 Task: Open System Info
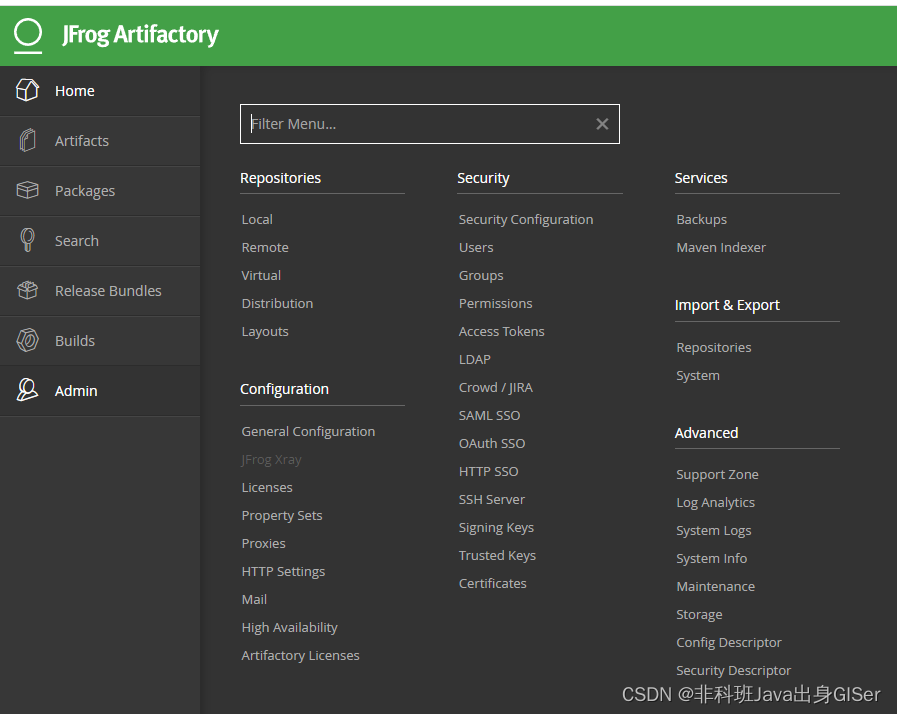pos(712,559)
